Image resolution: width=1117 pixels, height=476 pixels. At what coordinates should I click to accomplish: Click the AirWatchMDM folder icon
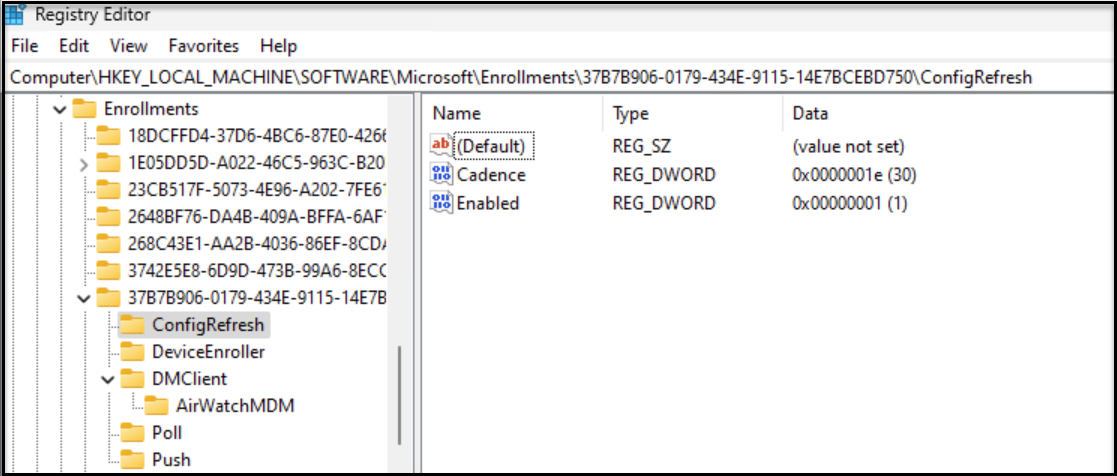click(156, 406)
